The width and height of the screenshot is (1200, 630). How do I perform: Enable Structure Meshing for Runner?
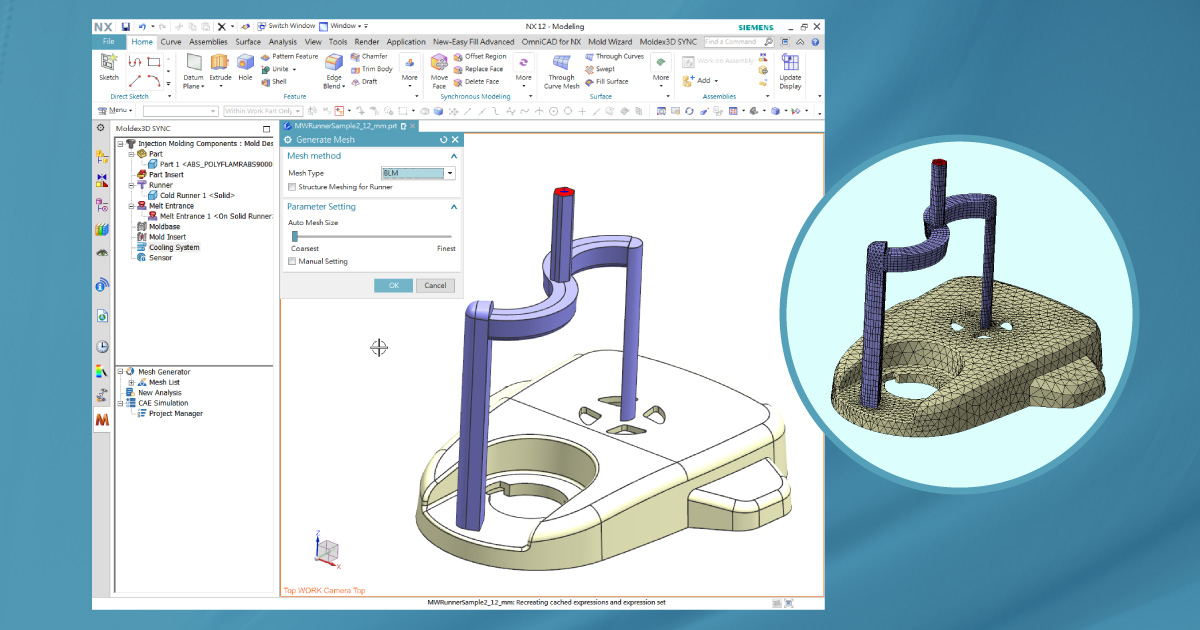click(291, 187)
